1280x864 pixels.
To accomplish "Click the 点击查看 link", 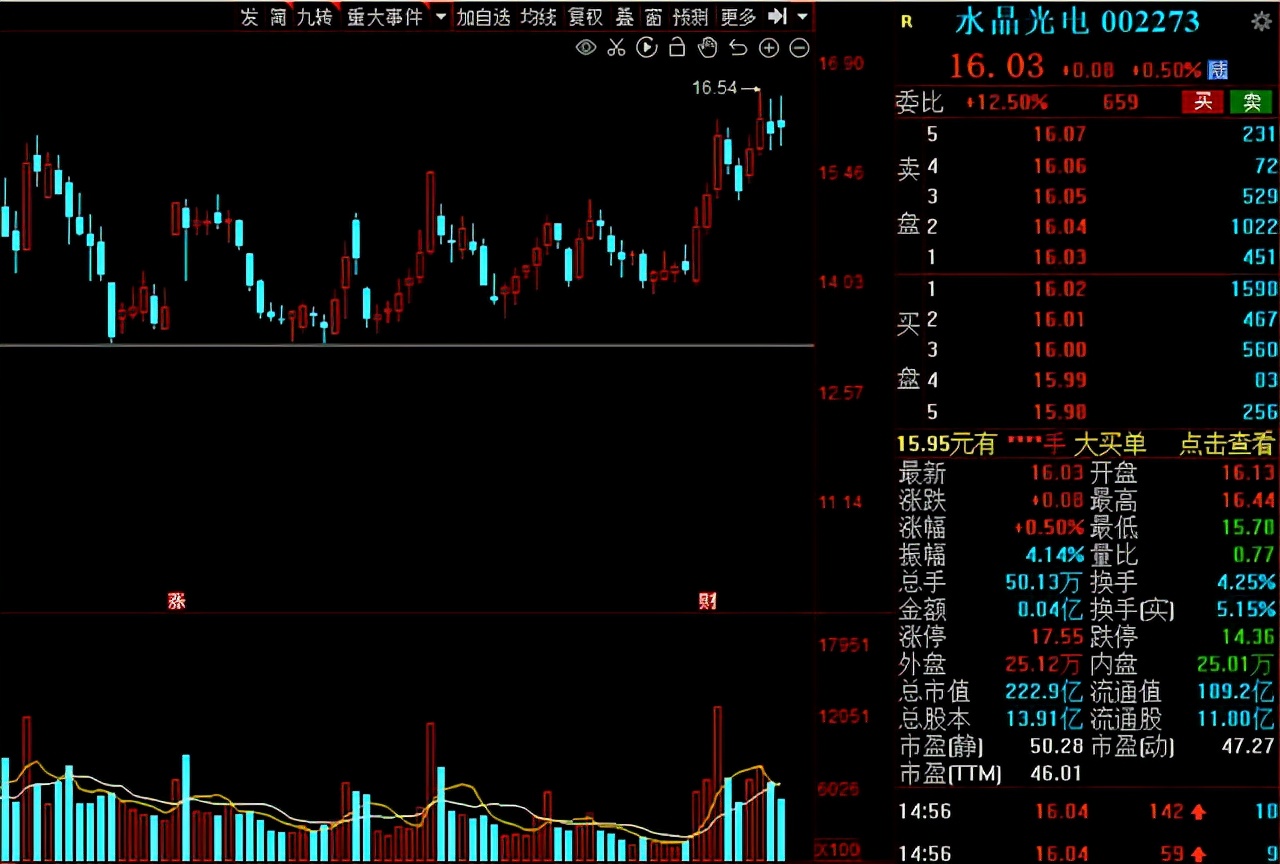I will [x=1227, y=444].
